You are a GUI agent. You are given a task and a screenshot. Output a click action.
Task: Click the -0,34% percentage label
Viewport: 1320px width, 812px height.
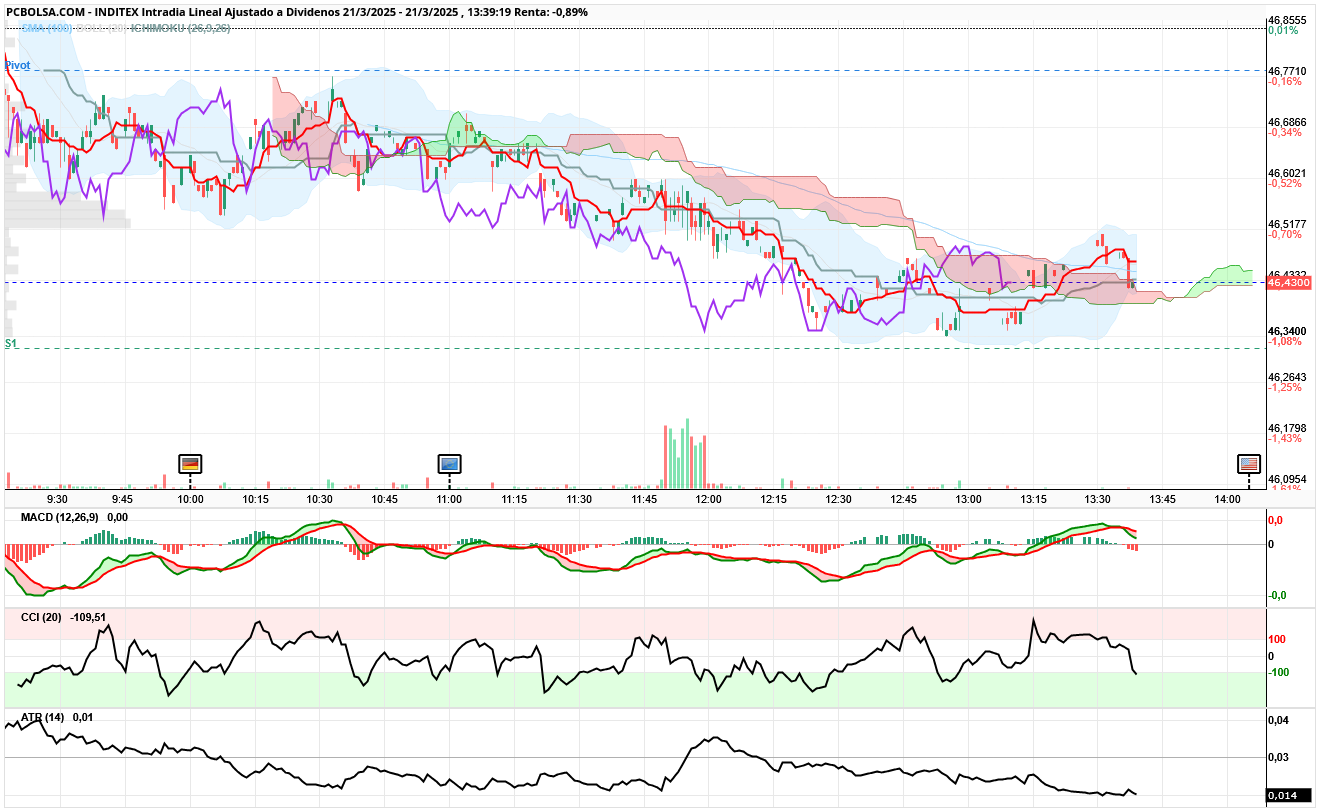click(1285, 132)
